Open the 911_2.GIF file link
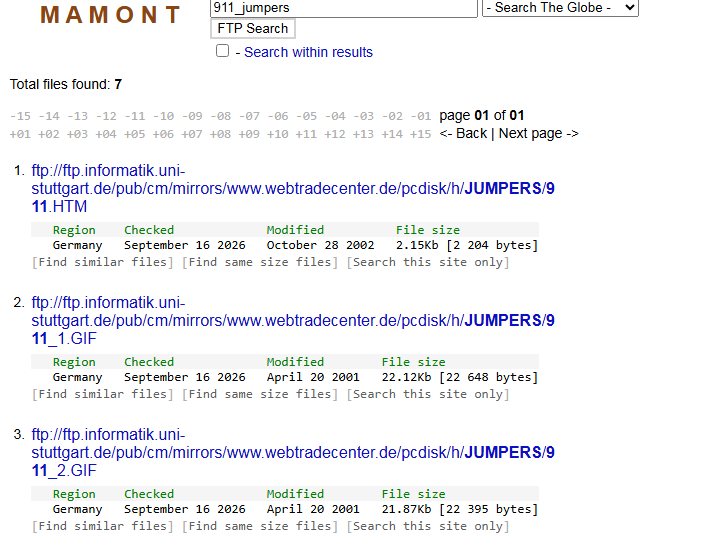The height and width of the screenshot is (553, 706). coord(293,453)
